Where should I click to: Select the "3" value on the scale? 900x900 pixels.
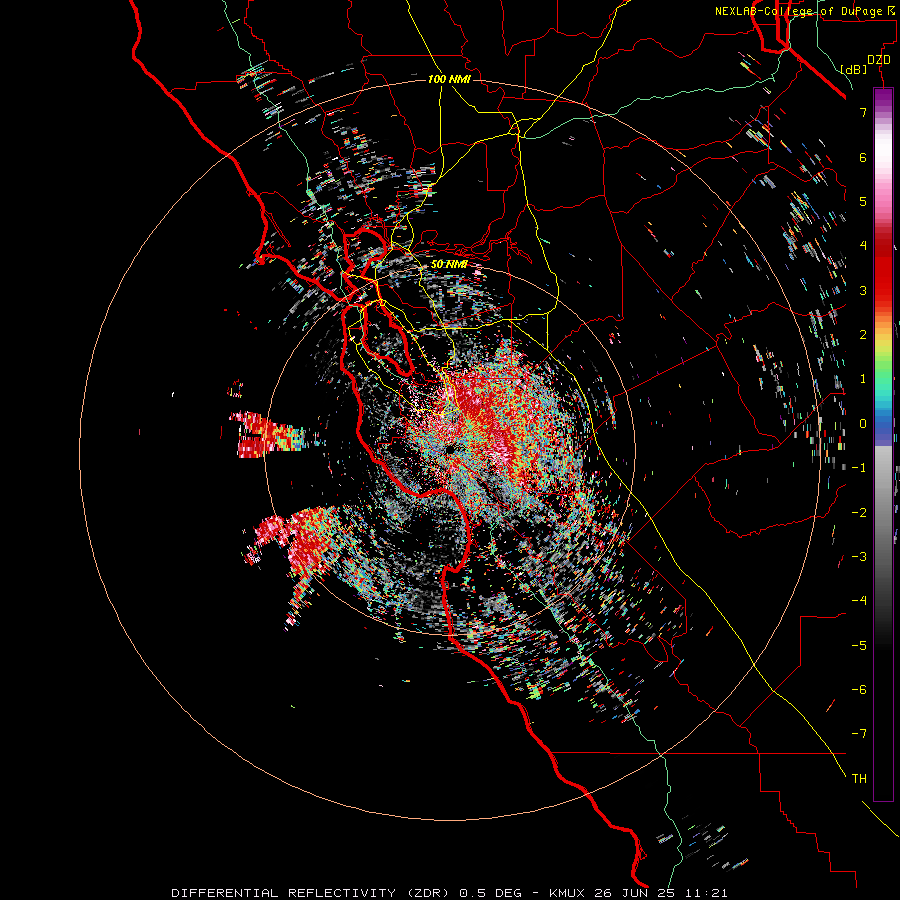(x=863, y=290)
